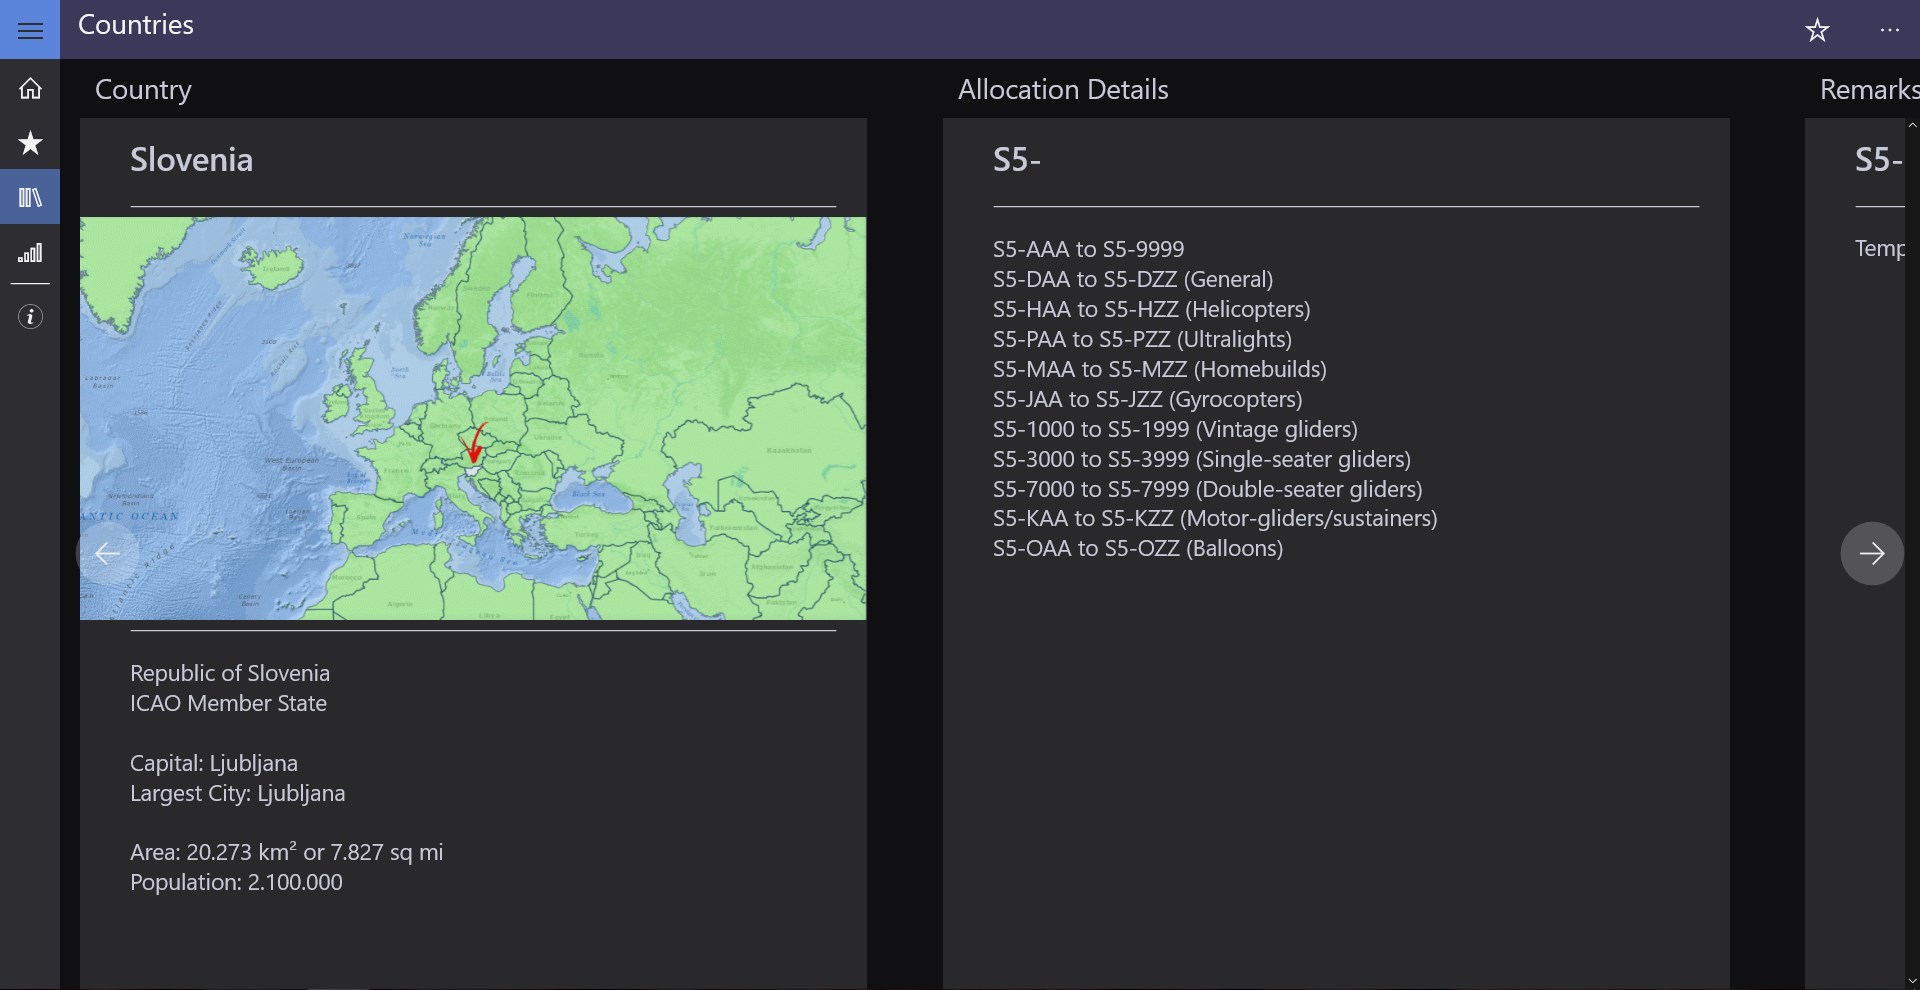Screen dimensions: 1920x990
Task: Open Favorites from the sidebar star
Action: (30, 143)
